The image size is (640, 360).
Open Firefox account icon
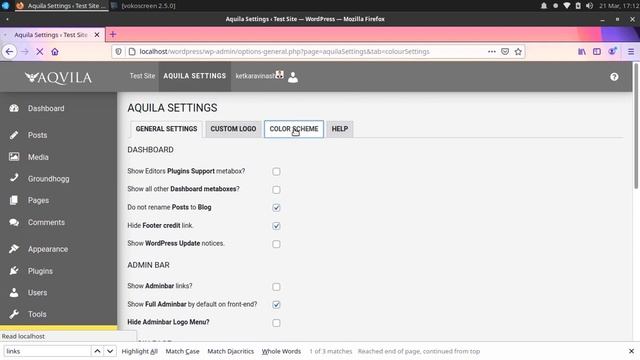pyautogui.click(x=612, y=51)
